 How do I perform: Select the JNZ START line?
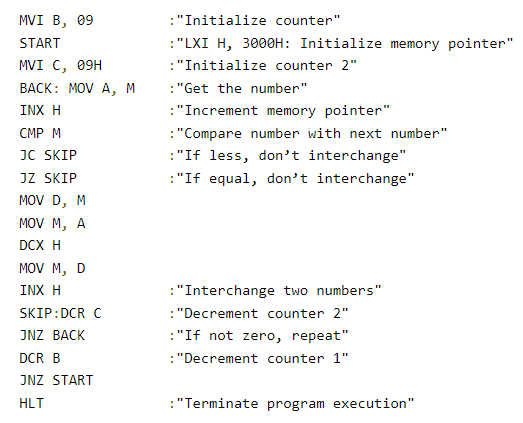point(56,380)
